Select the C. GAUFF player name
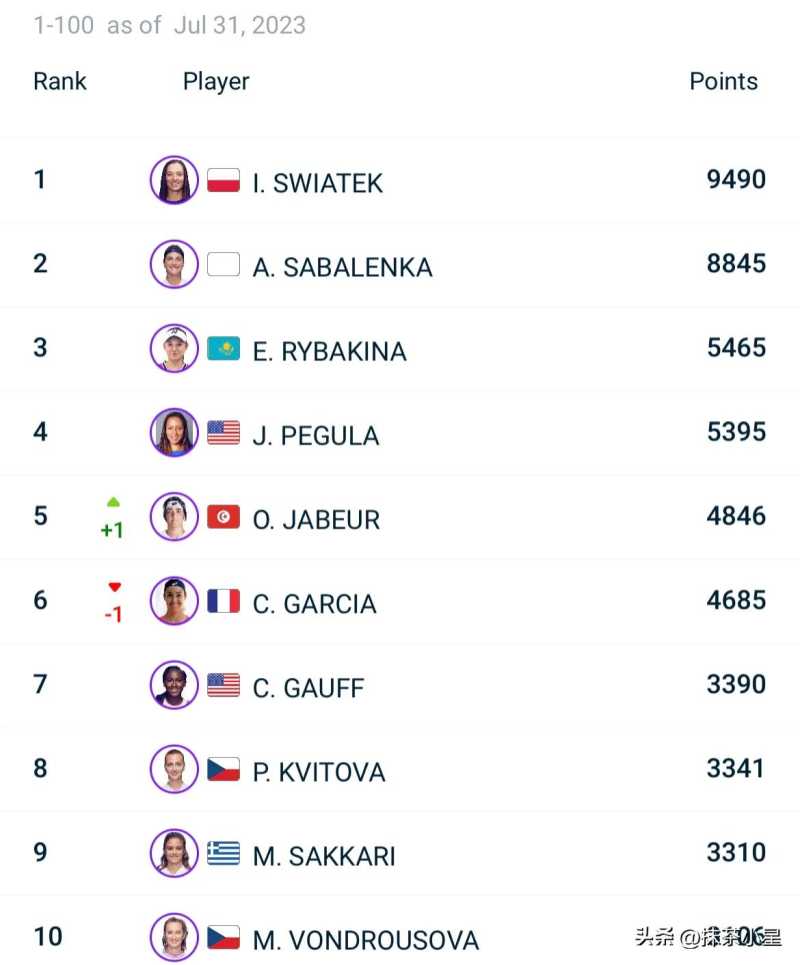 308,687
